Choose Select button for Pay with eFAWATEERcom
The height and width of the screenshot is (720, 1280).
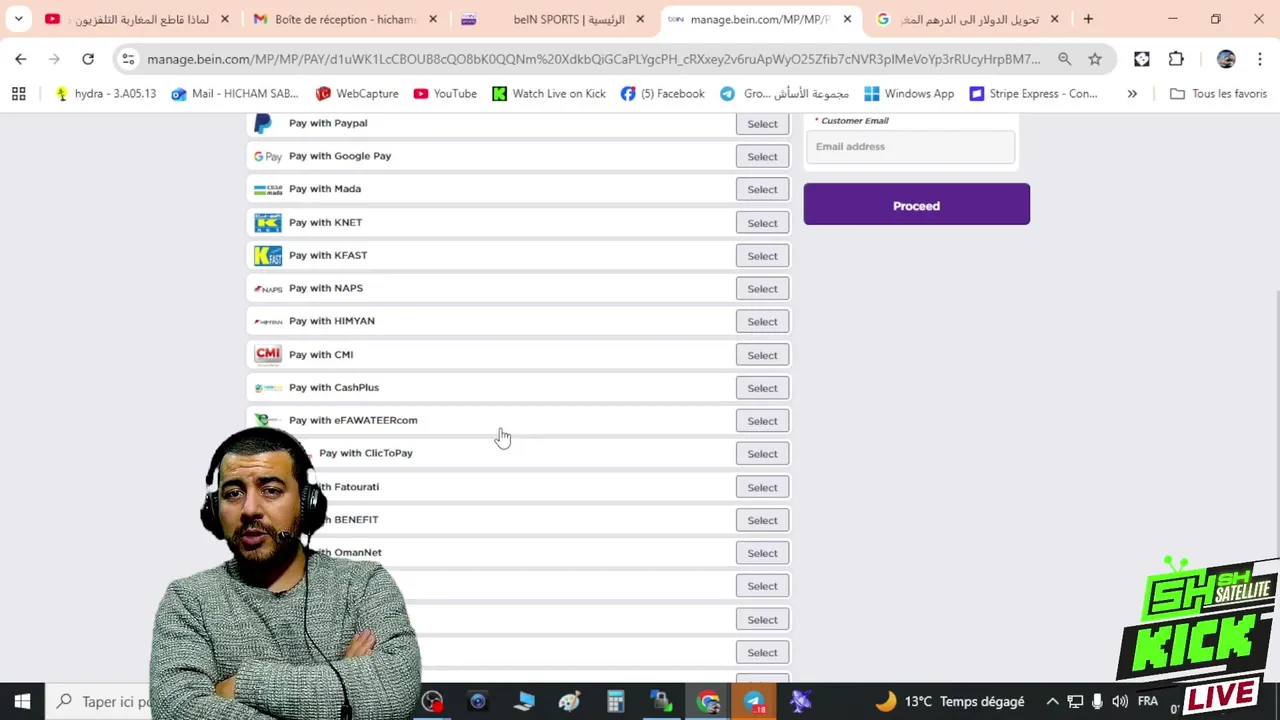point(762,421)
